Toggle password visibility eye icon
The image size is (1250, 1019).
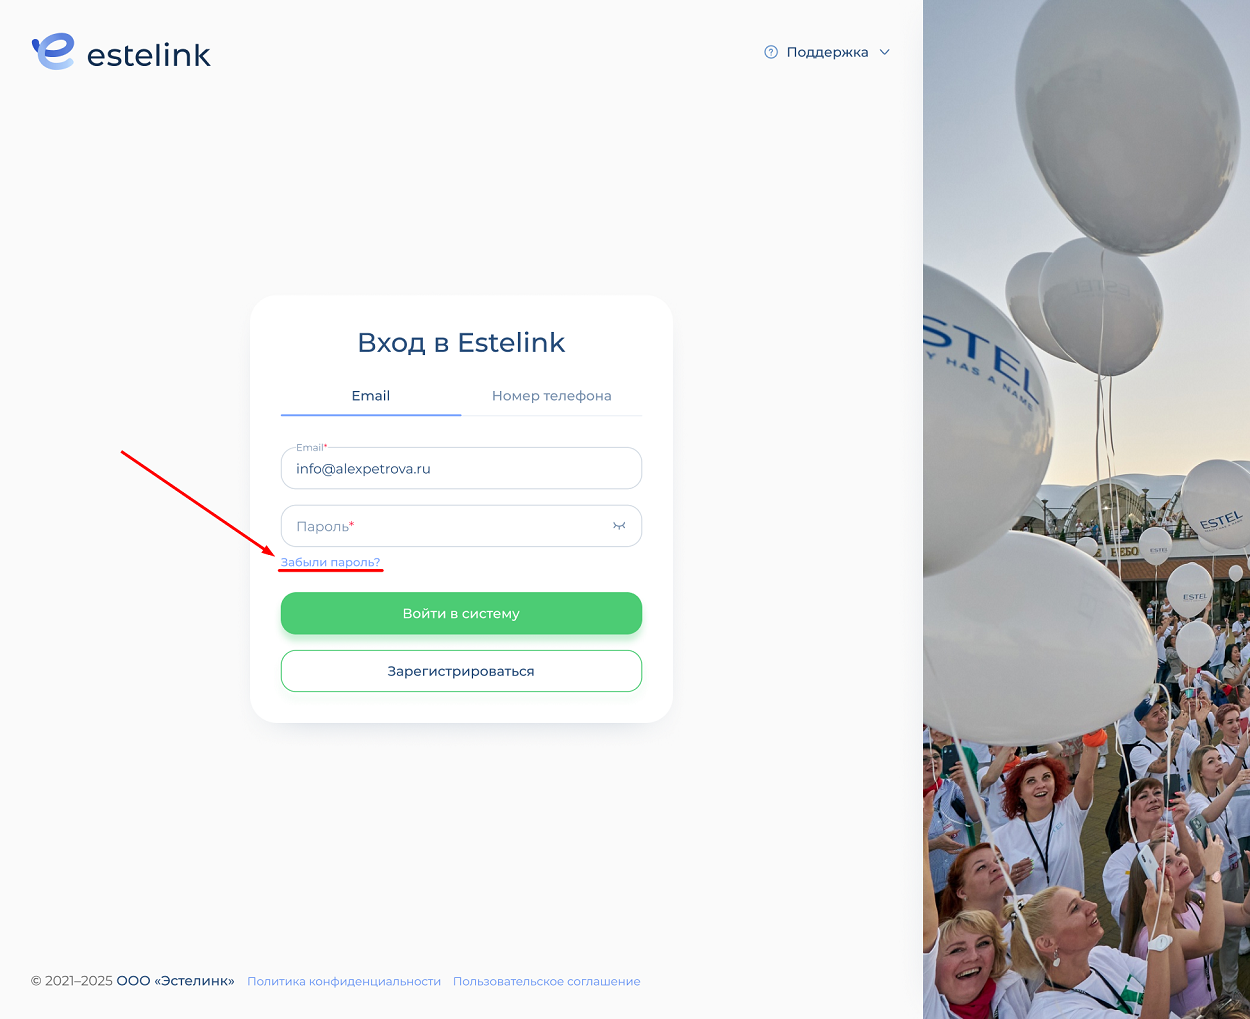click(x=619, y=526)
